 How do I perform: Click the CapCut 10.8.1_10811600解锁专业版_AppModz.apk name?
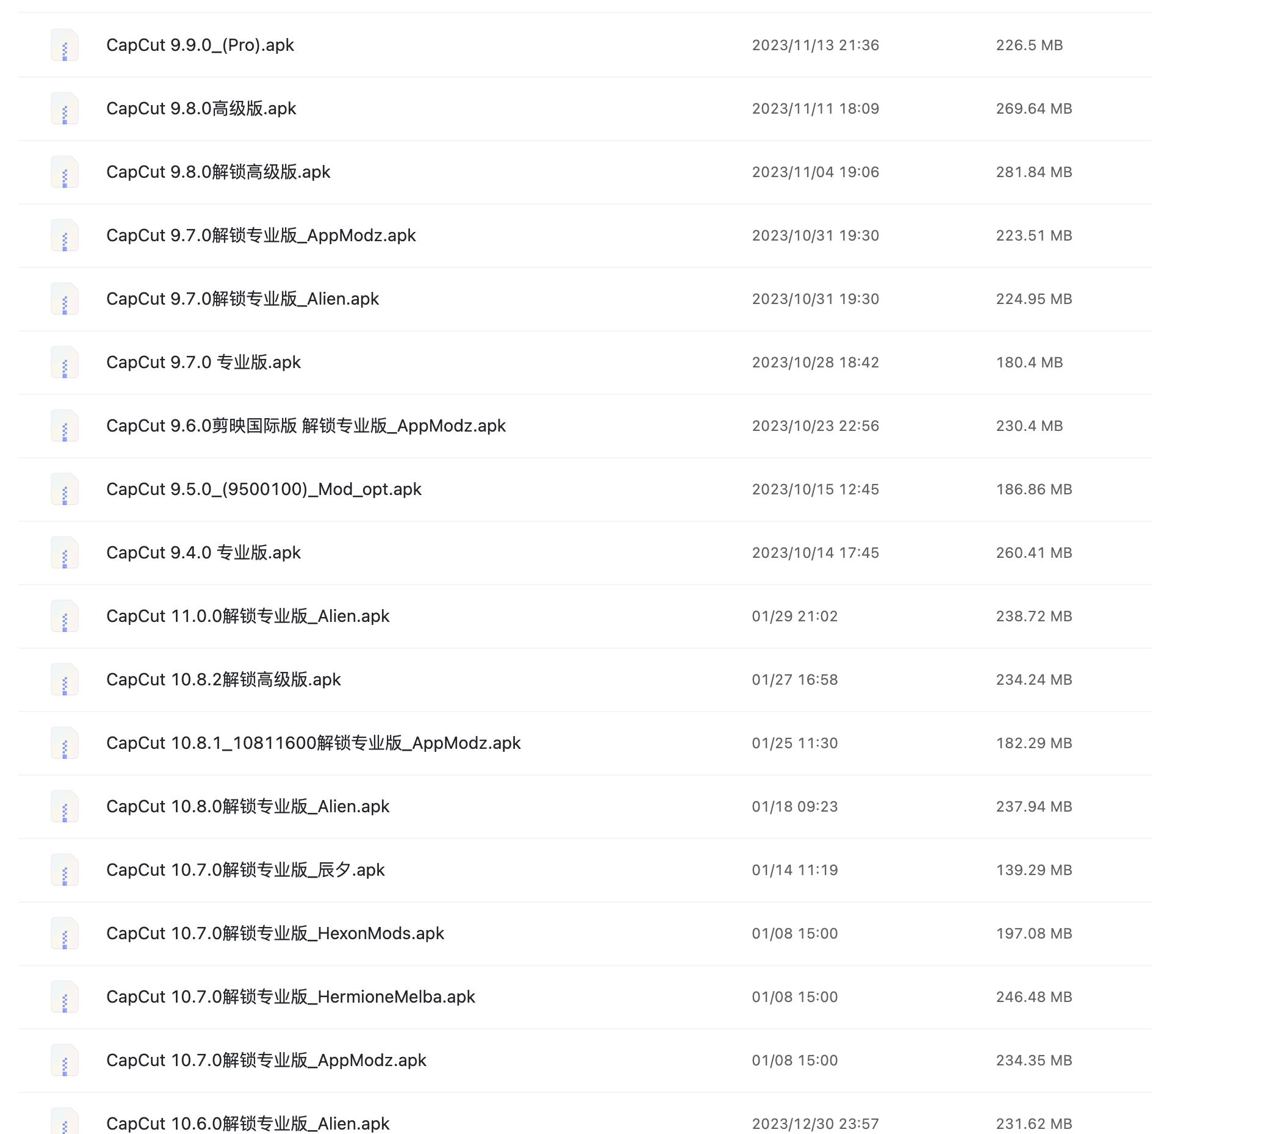tap(313, 743)
